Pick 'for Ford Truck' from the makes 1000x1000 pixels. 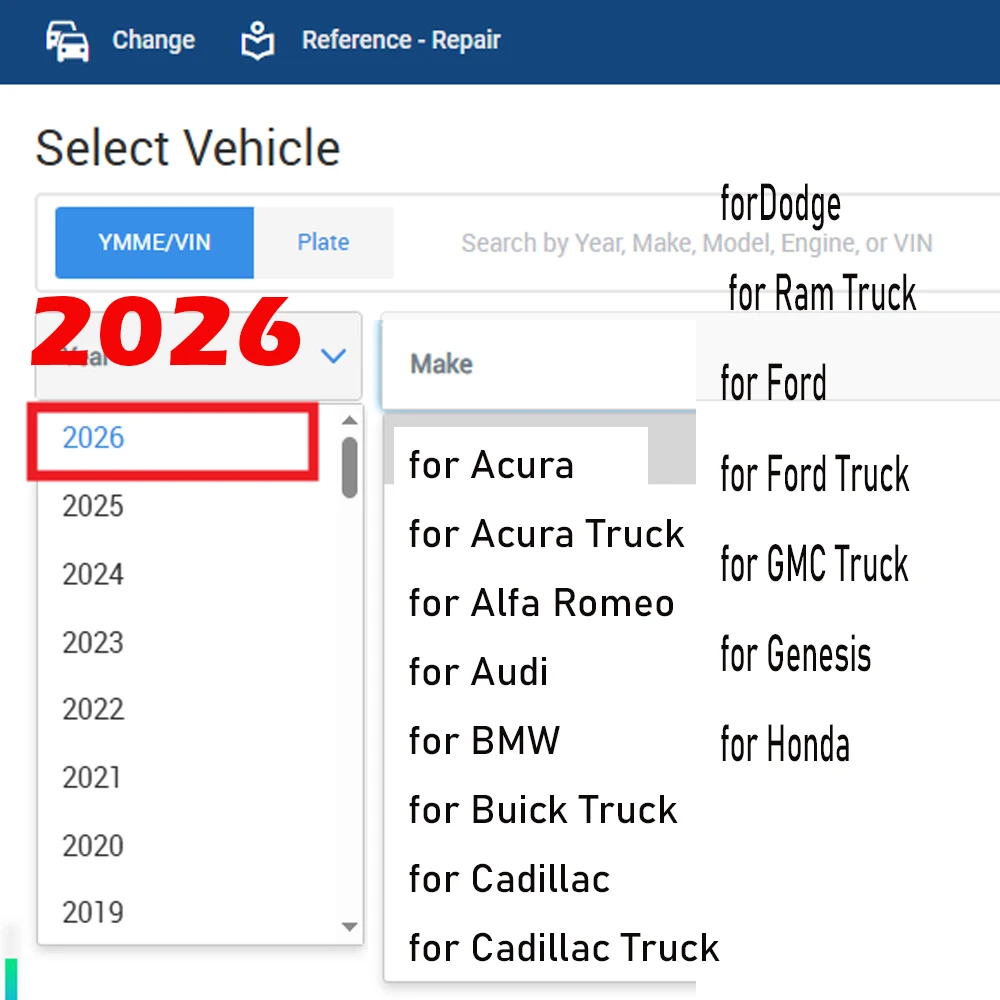[x=814, y=474]
